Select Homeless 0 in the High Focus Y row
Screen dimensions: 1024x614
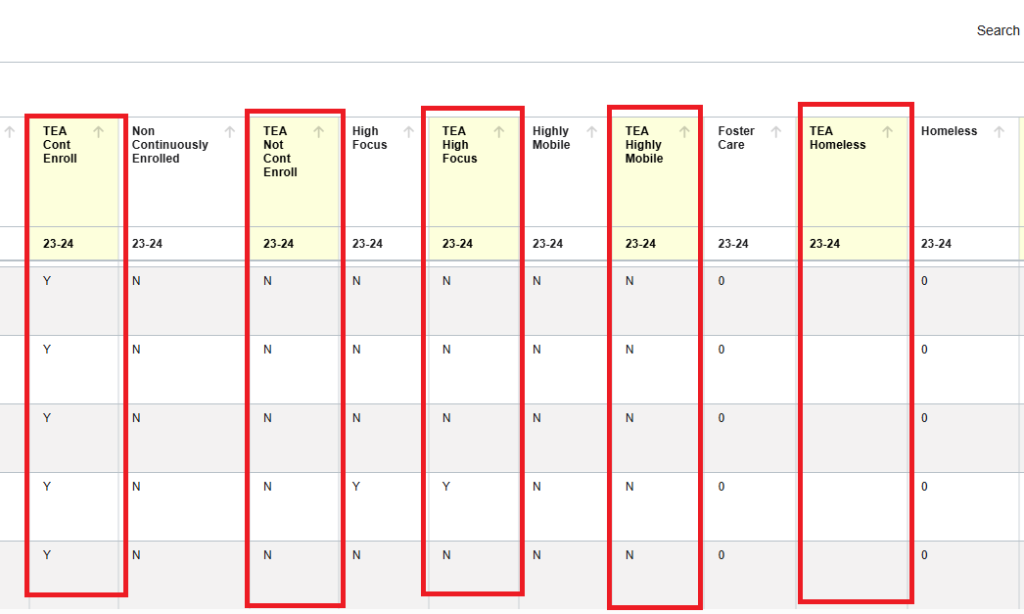924,487
